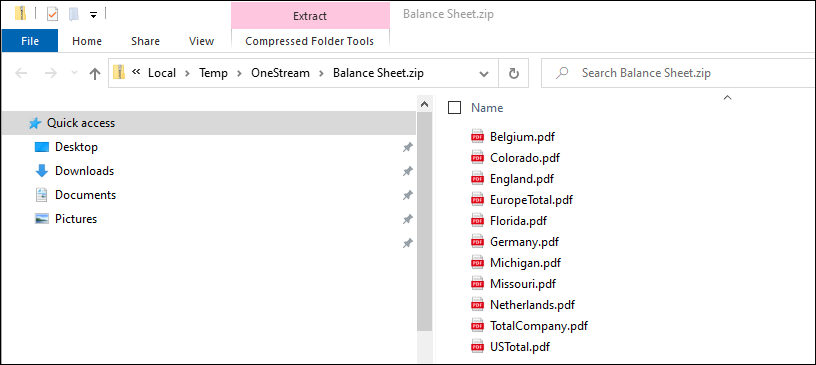Click the pin icon beside Documents
This screenshot has height=365, width=816.
point(407,195)
